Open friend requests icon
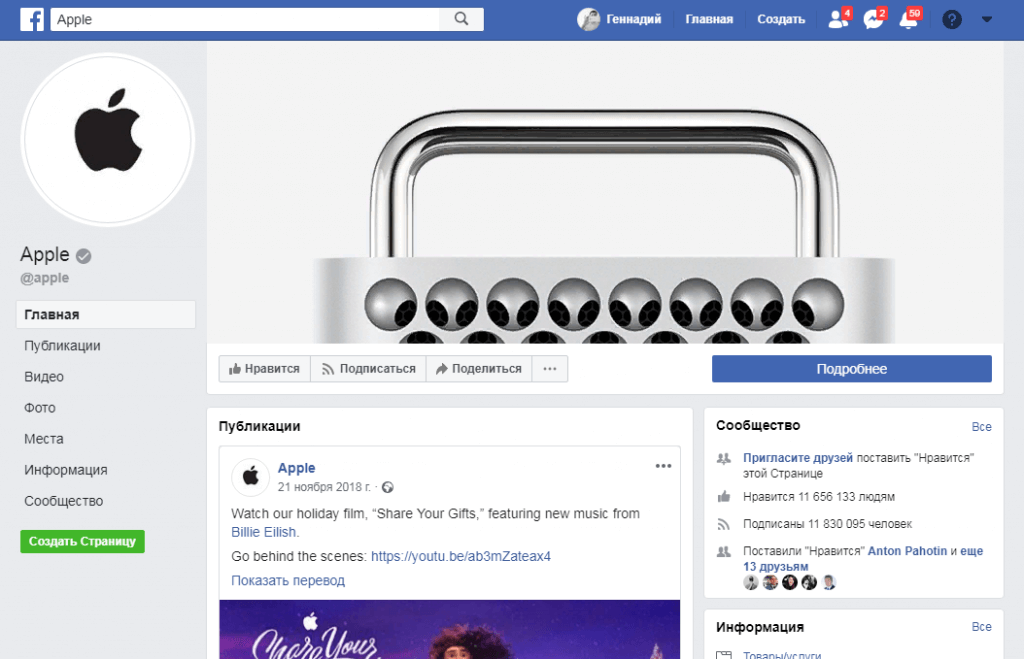Image resolution: width=1024 pixels, height=659 pixels. (x=838, y=19)
